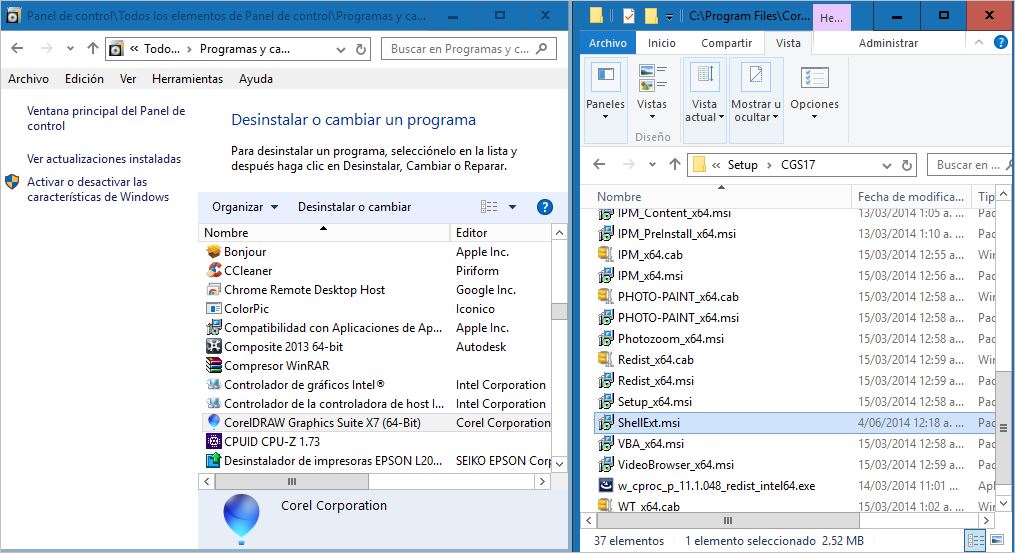The width and height of the screenshot is (1015, 553).
Task: Click the Paneles icon in the Explorer ribbon
Action: pos(605,77)
